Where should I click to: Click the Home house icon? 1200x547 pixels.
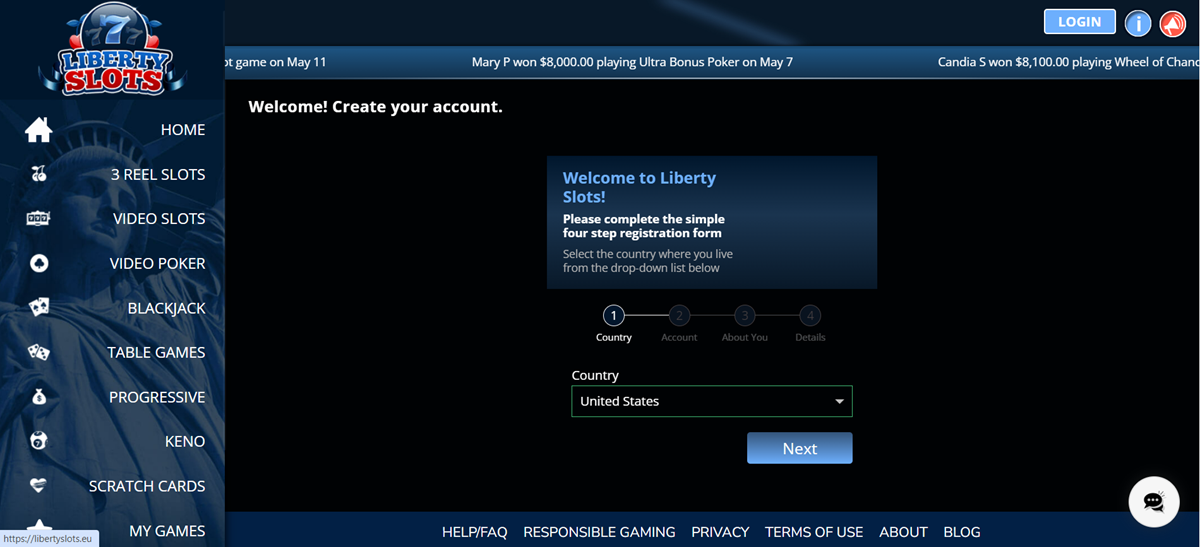[38, 130]
